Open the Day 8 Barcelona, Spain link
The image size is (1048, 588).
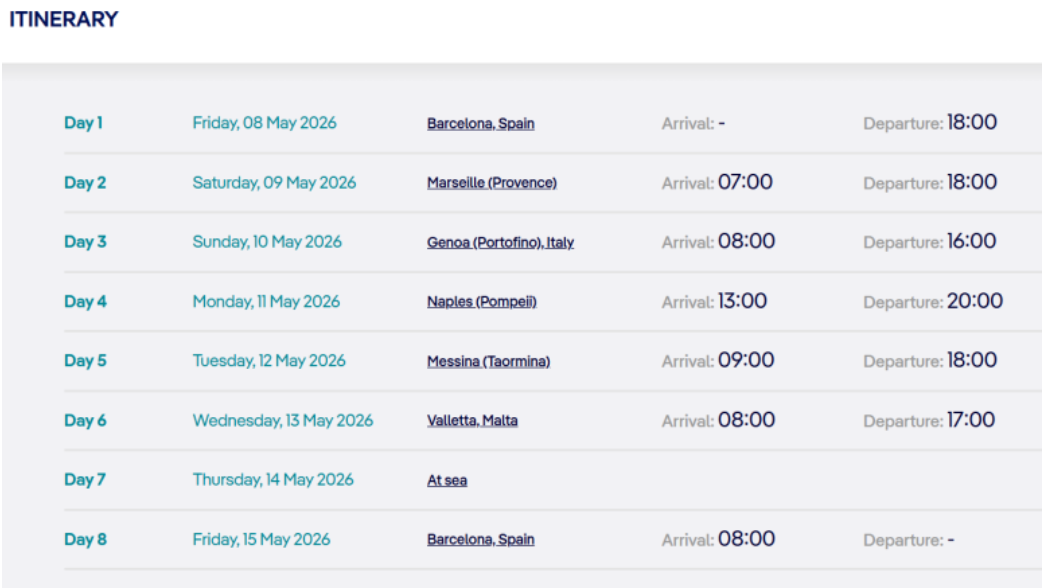[480, 540]
